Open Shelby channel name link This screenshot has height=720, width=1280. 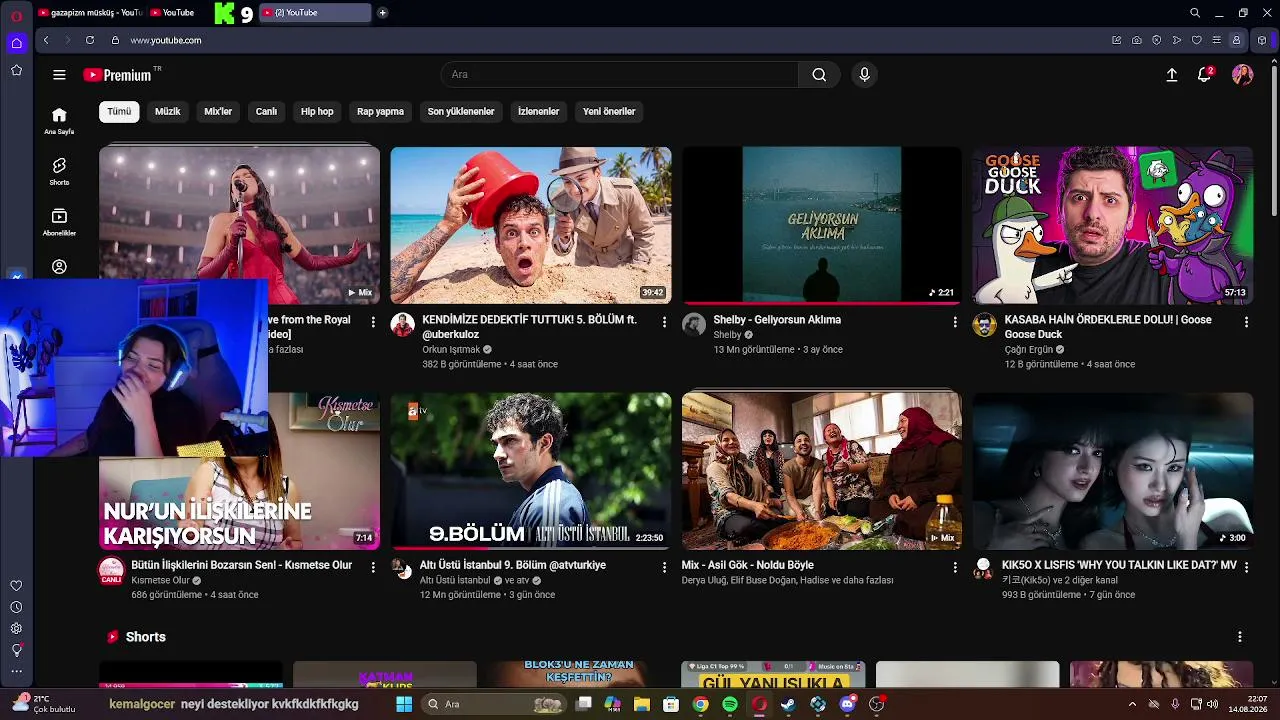pos(727,335)
